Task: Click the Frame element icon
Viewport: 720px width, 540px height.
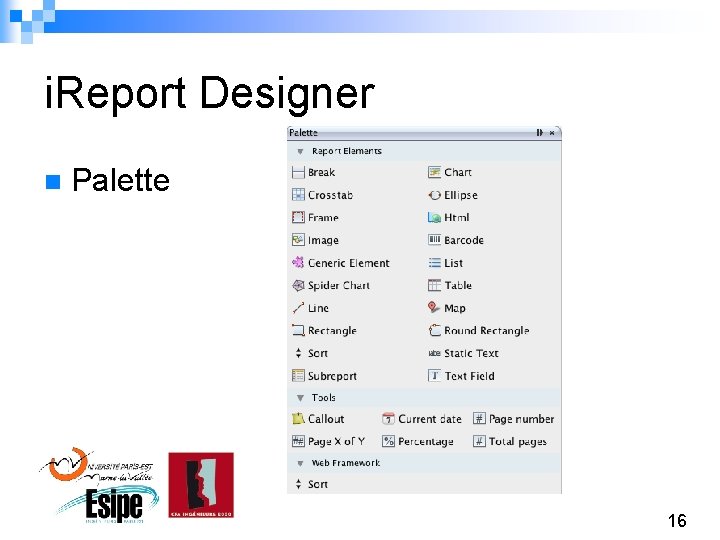Action: pos(298,218)
